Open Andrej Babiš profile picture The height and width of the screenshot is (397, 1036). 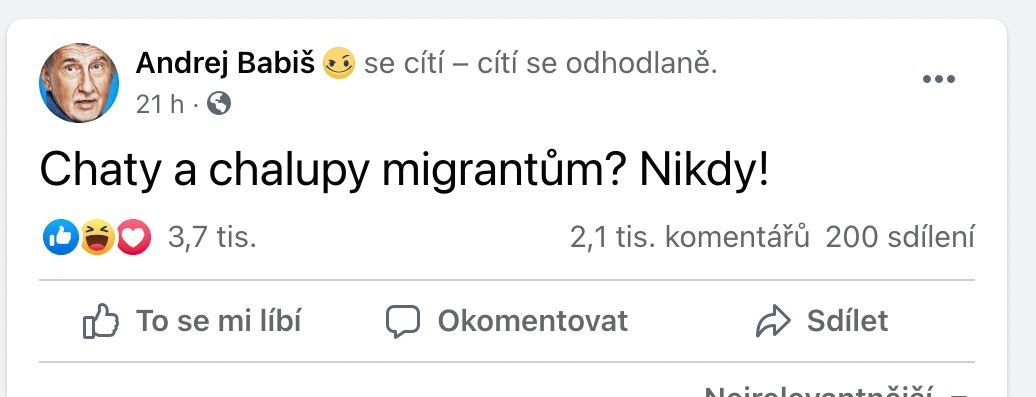(79, 83)
